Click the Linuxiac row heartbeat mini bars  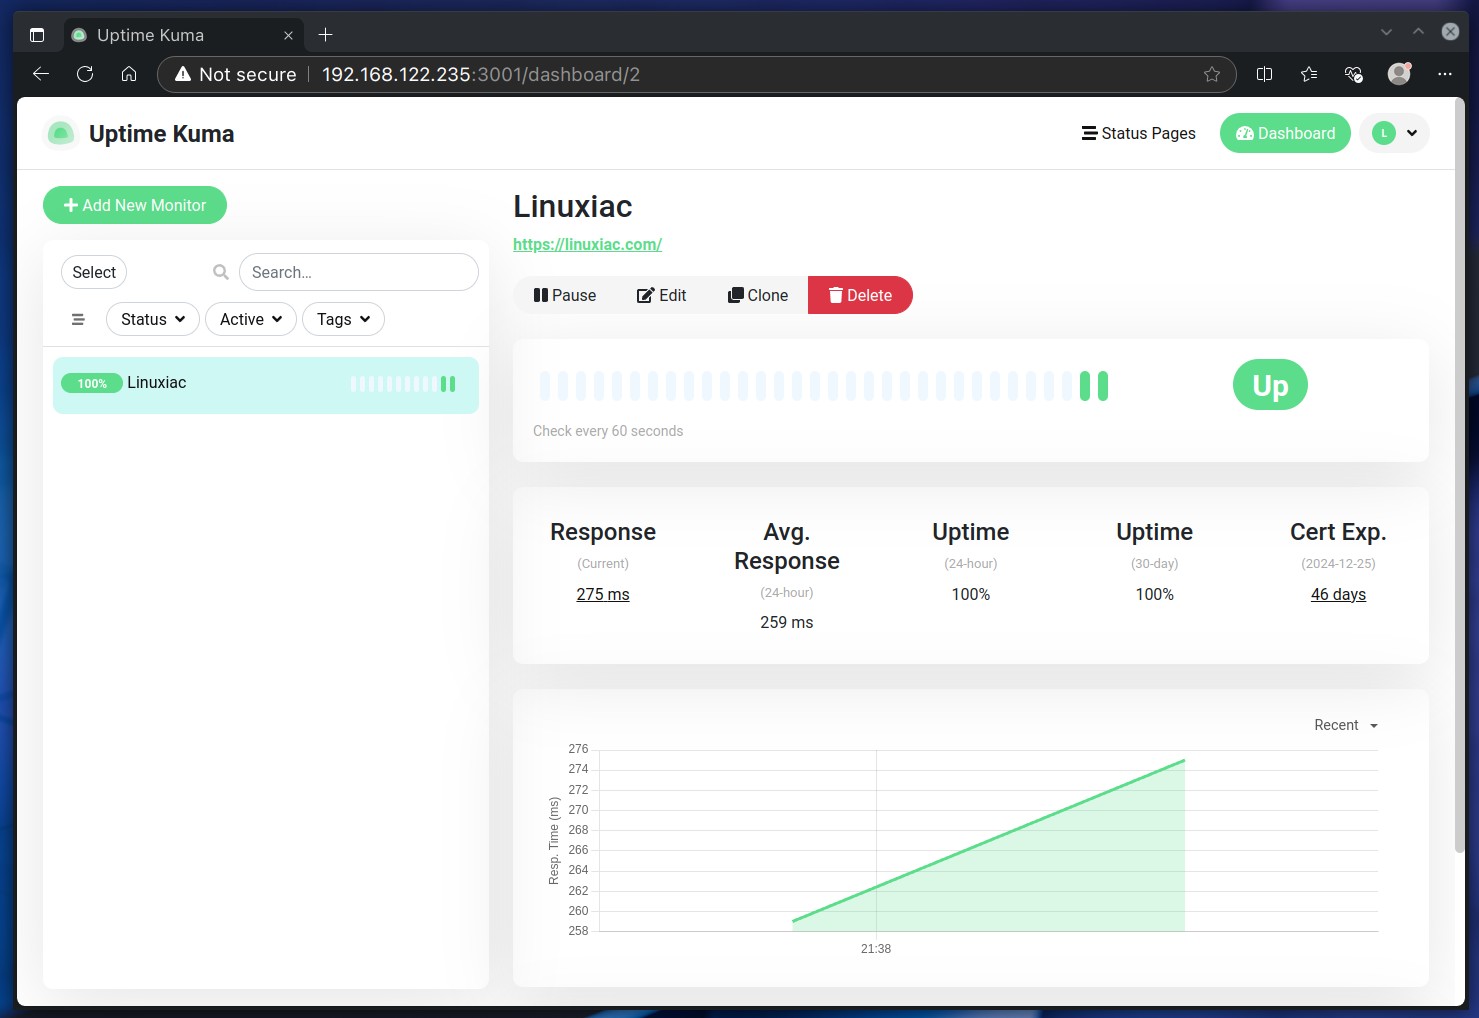pos(403,384)
